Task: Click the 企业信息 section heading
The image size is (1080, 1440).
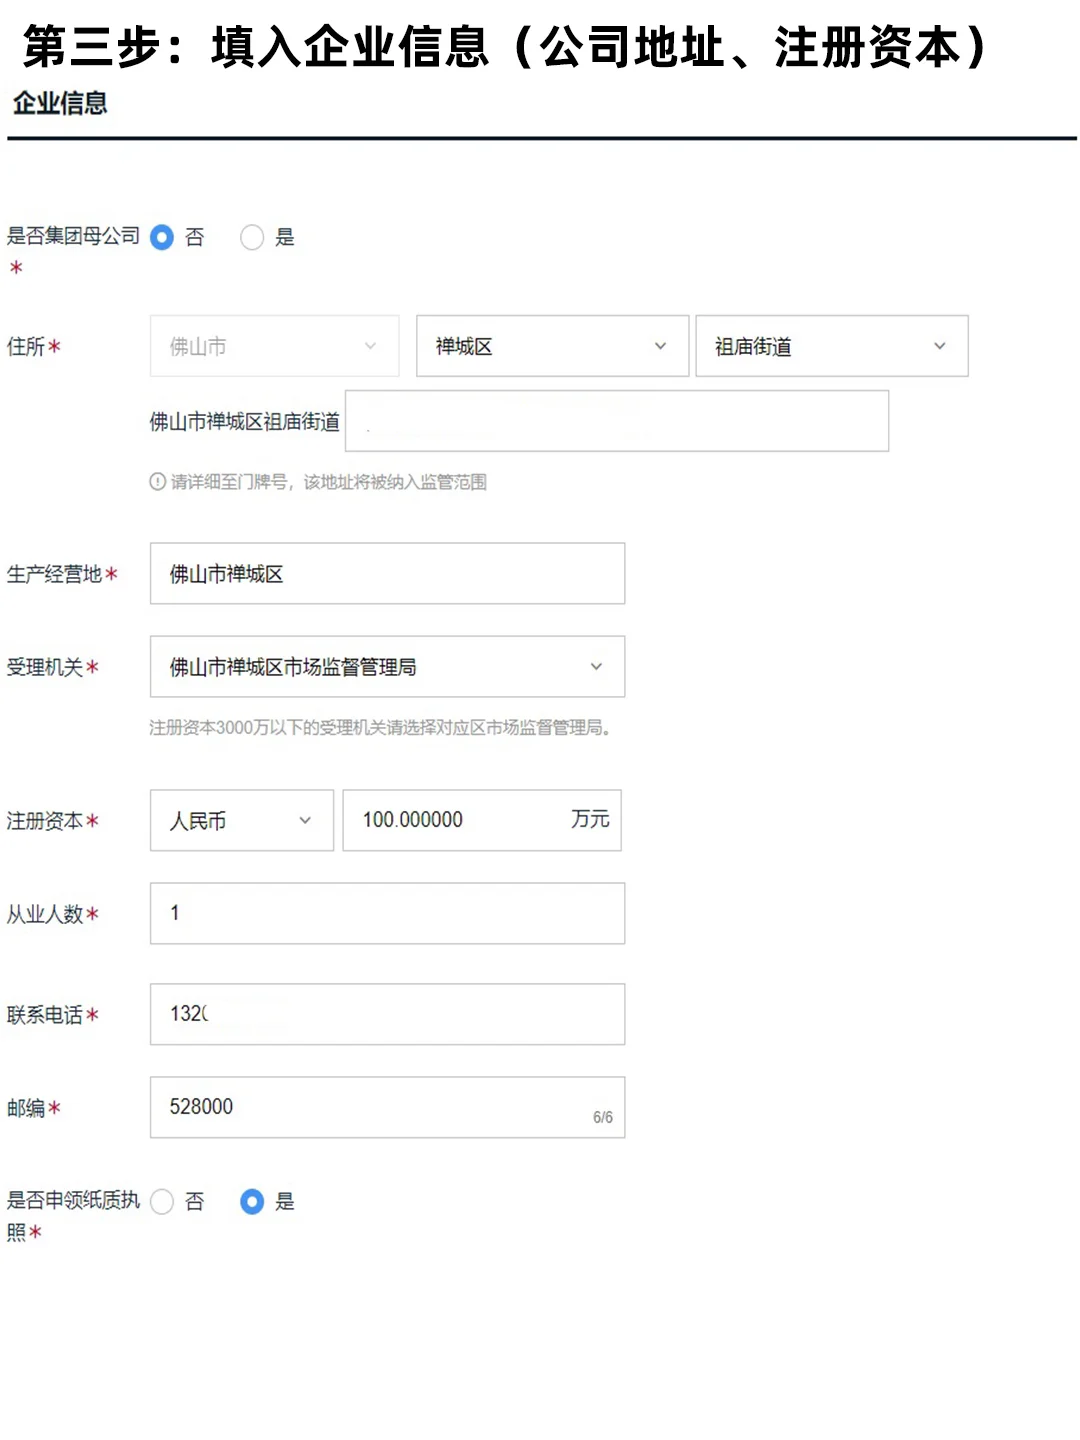Action: point(60,103)
